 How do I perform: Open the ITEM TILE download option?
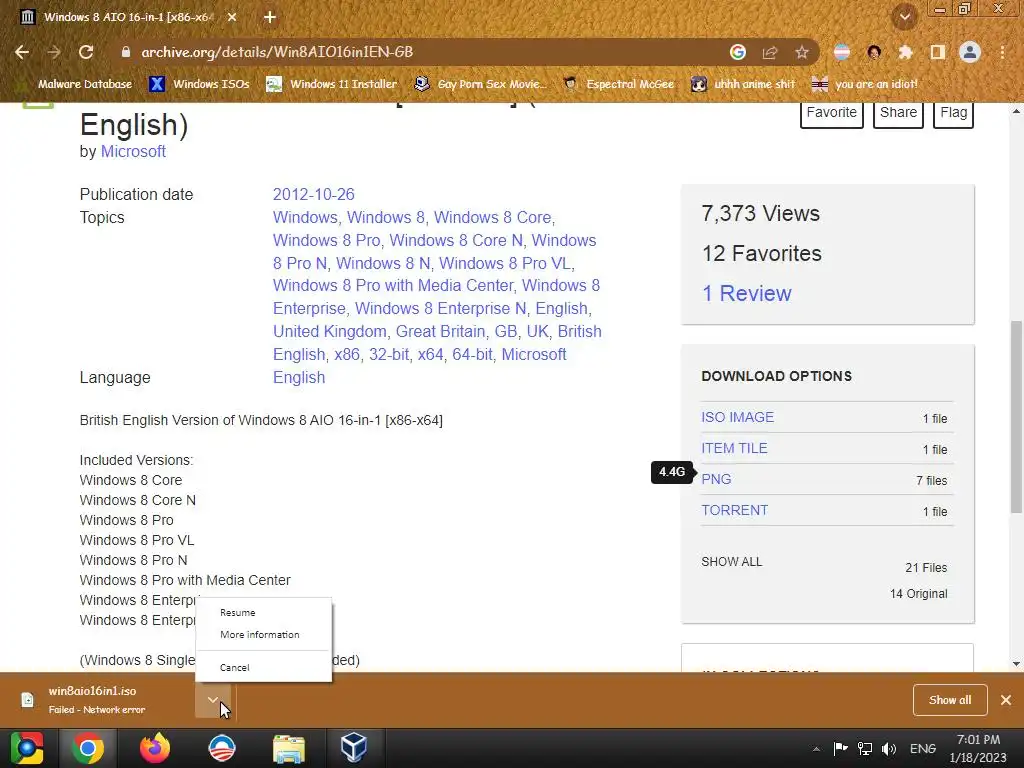point(735,449)
